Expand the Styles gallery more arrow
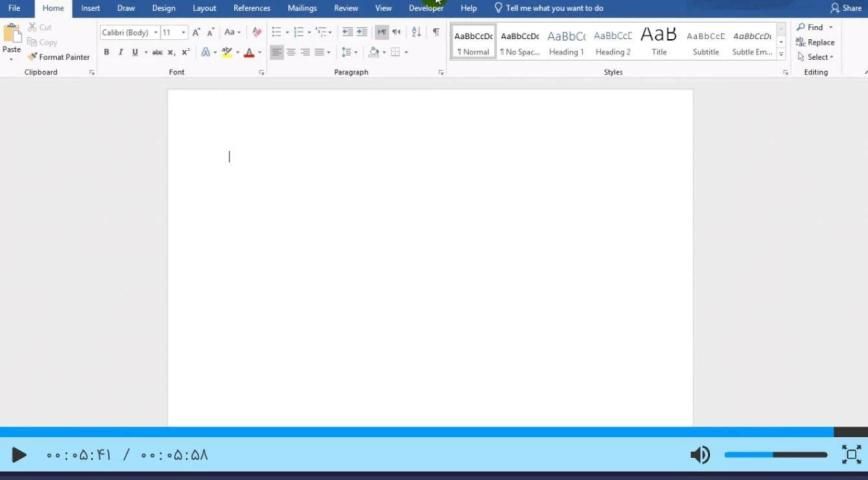Screen dimensions: 868x480 781,54
